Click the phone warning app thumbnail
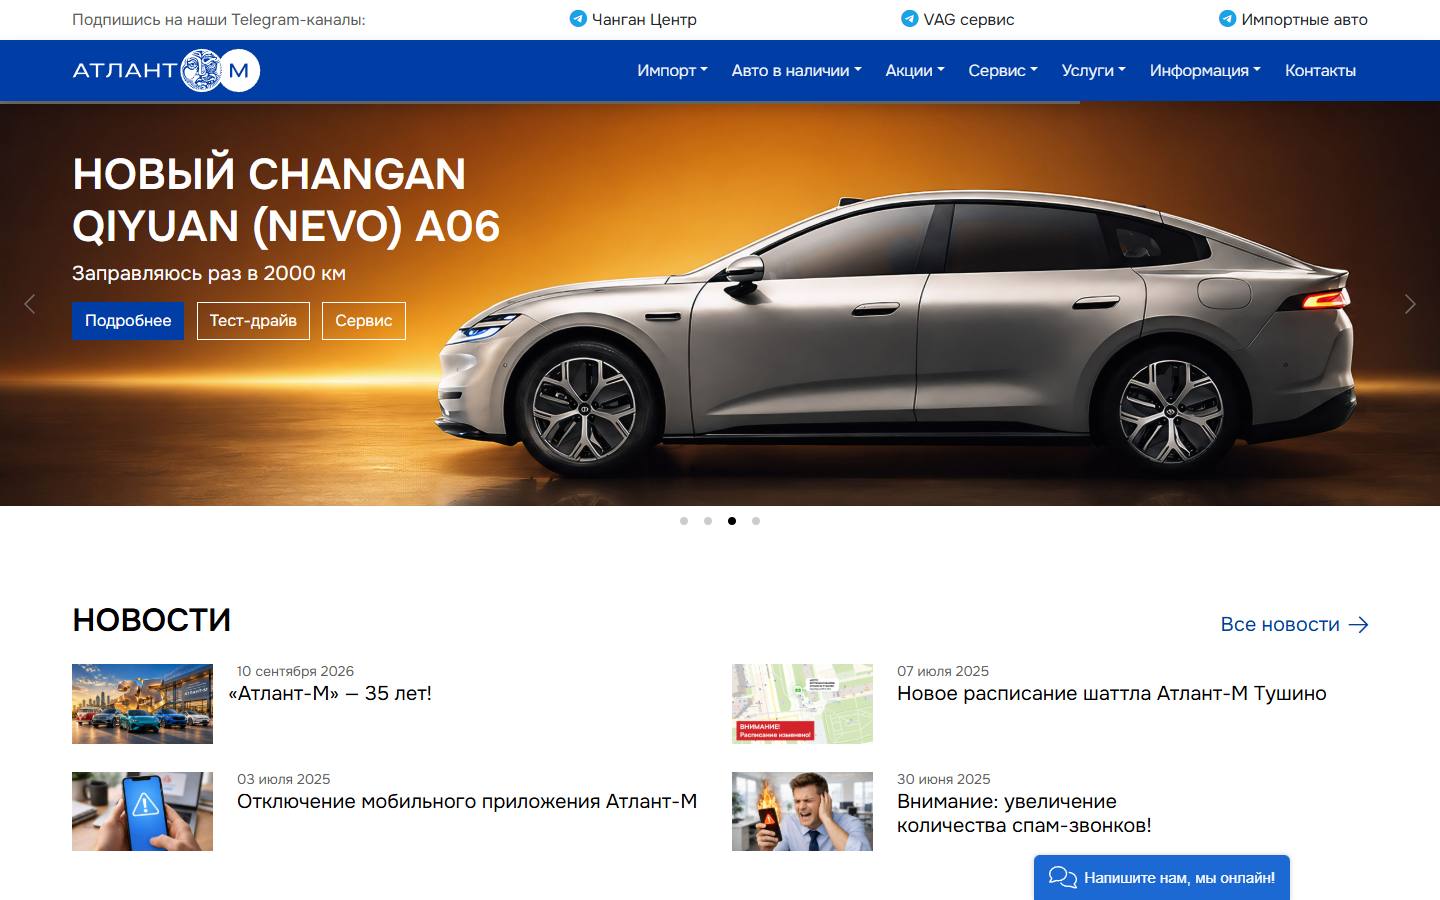The height and width of the screenshot is (900, 1440). point(142,811)
